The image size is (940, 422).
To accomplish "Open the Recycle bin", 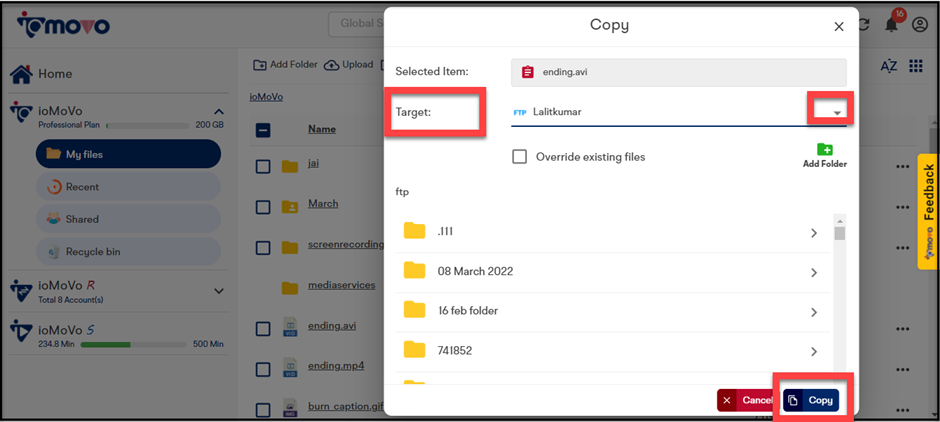I will click(x=128, y=252).
